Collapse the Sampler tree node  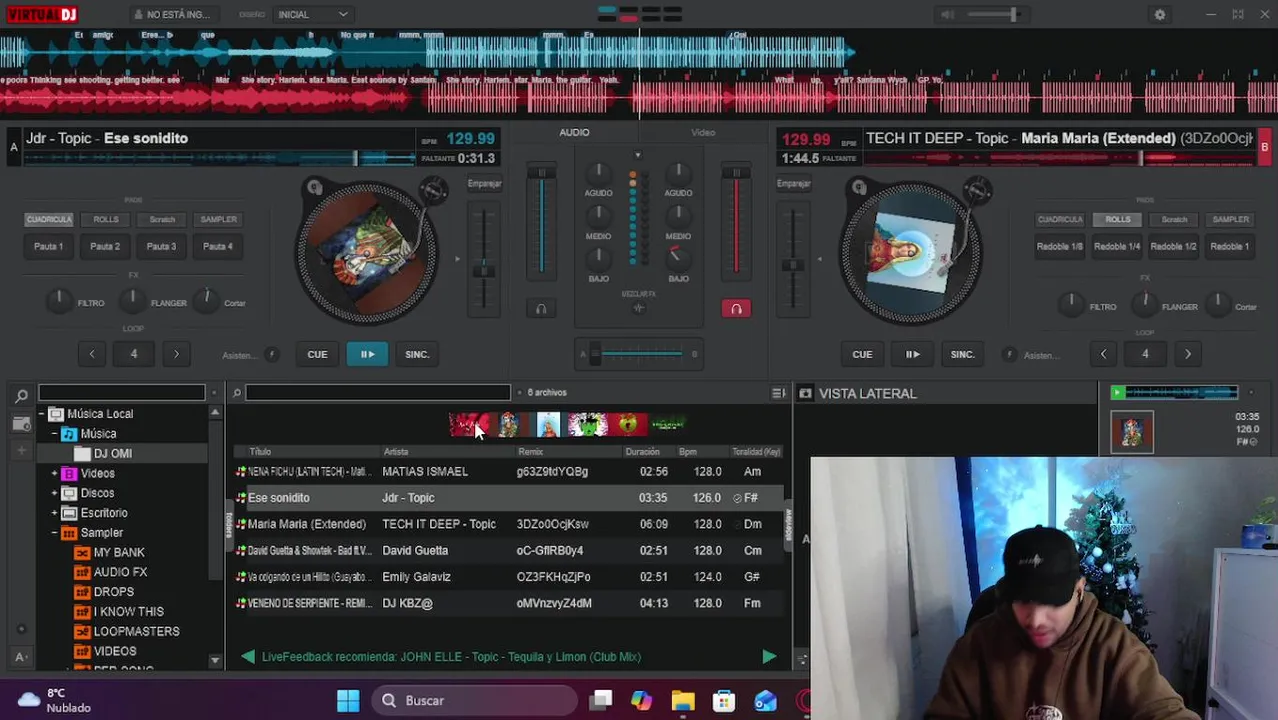(x=55, y=533)
